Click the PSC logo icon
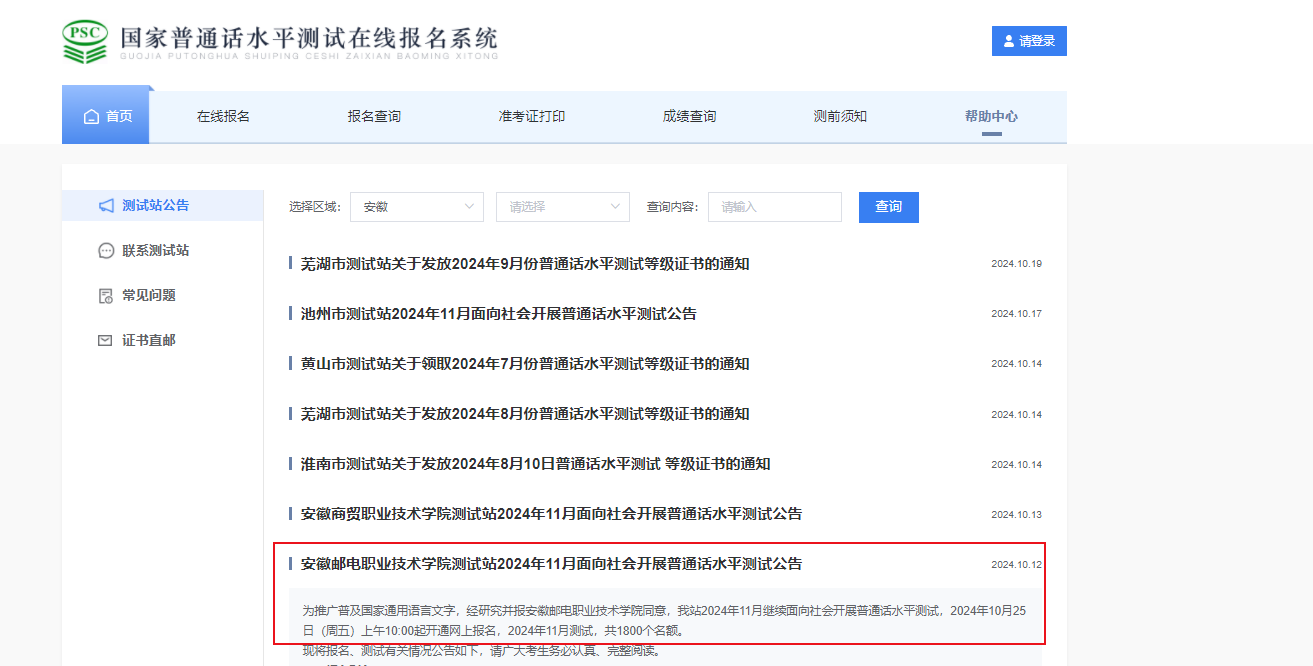Image resolution: width=1313 pixels, height=666 pixels. (85, 41)
